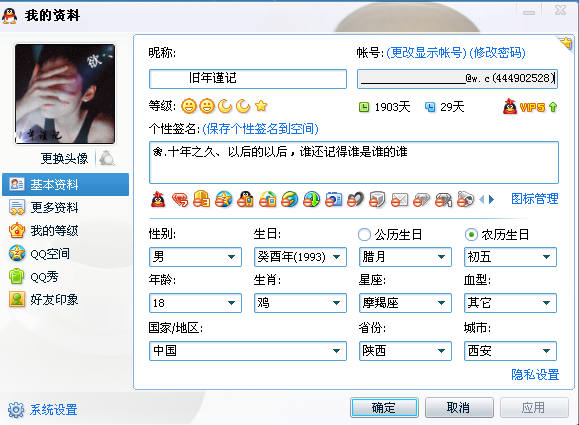The height and width of the screenshot is (425, 579).
Task: Click the 更换头像 link
Action: point(64,158)
